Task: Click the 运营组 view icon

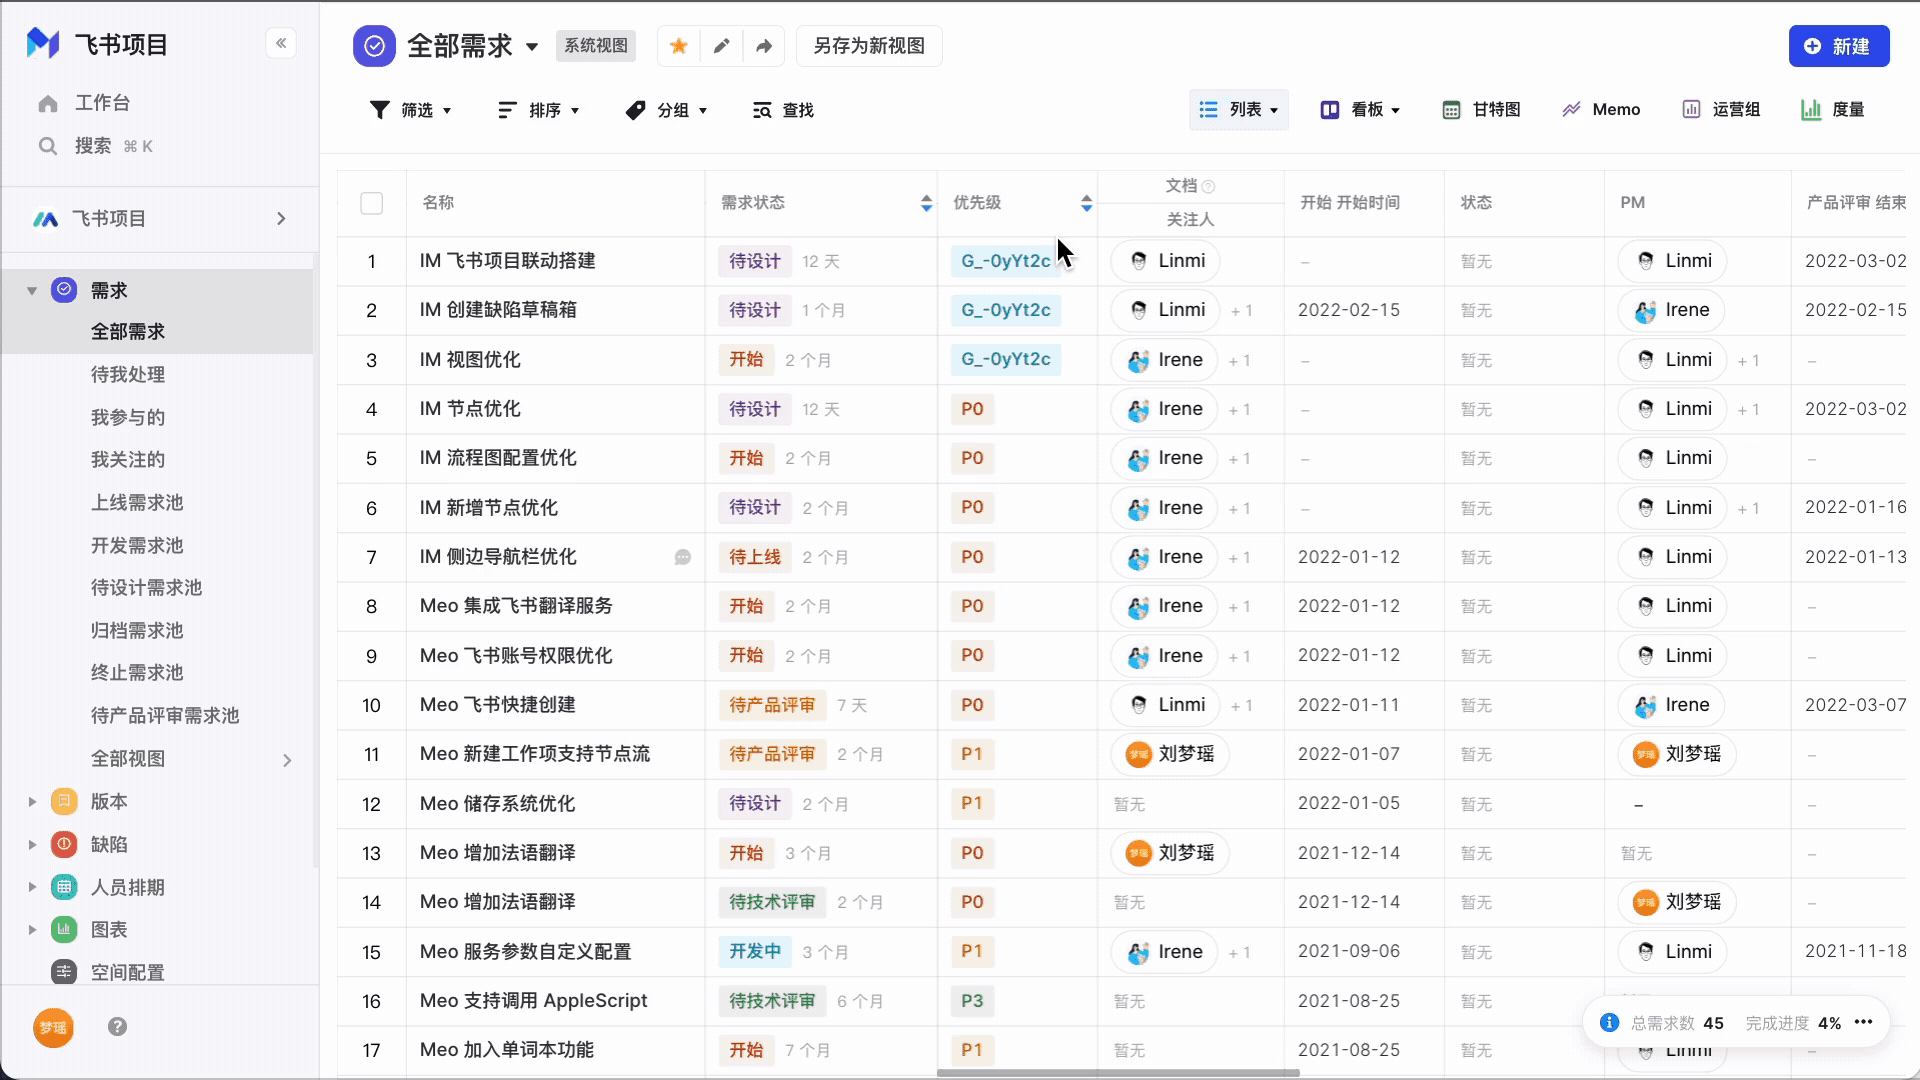Action: point(1691,110)
